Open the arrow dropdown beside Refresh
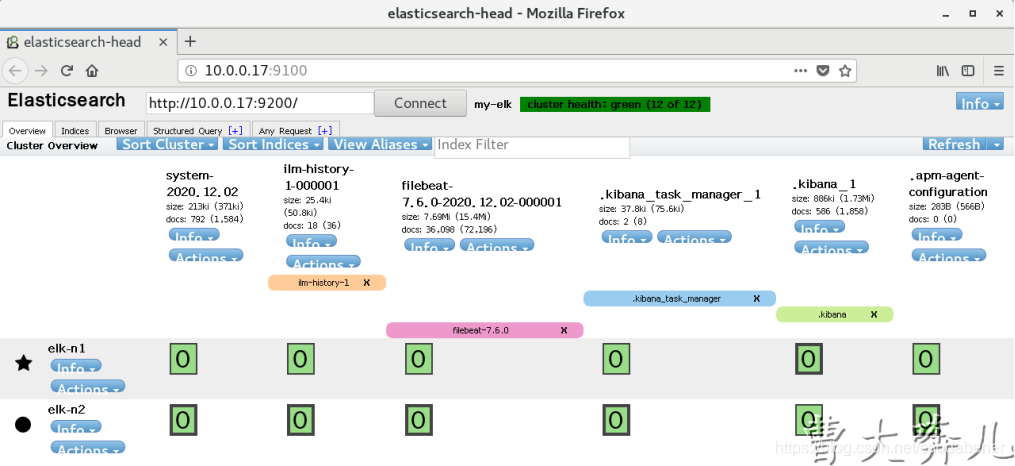Image resolution: width=1015 pixels, height=466 pixels. [998, 144]
